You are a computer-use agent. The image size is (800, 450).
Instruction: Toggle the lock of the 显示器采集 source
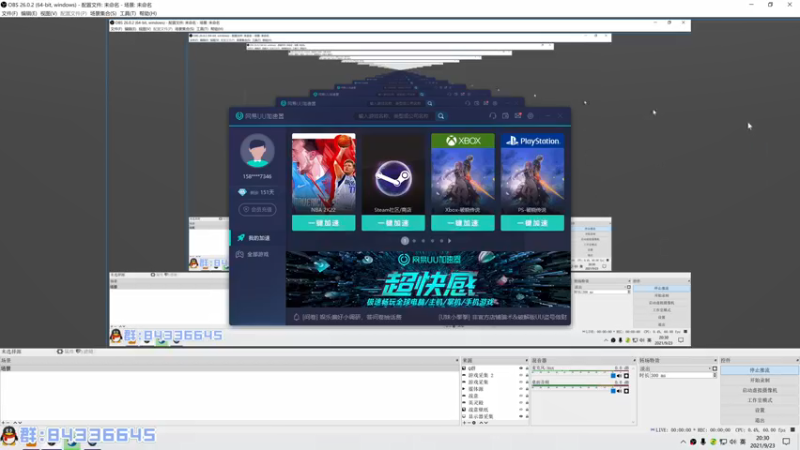click(527, 416)
